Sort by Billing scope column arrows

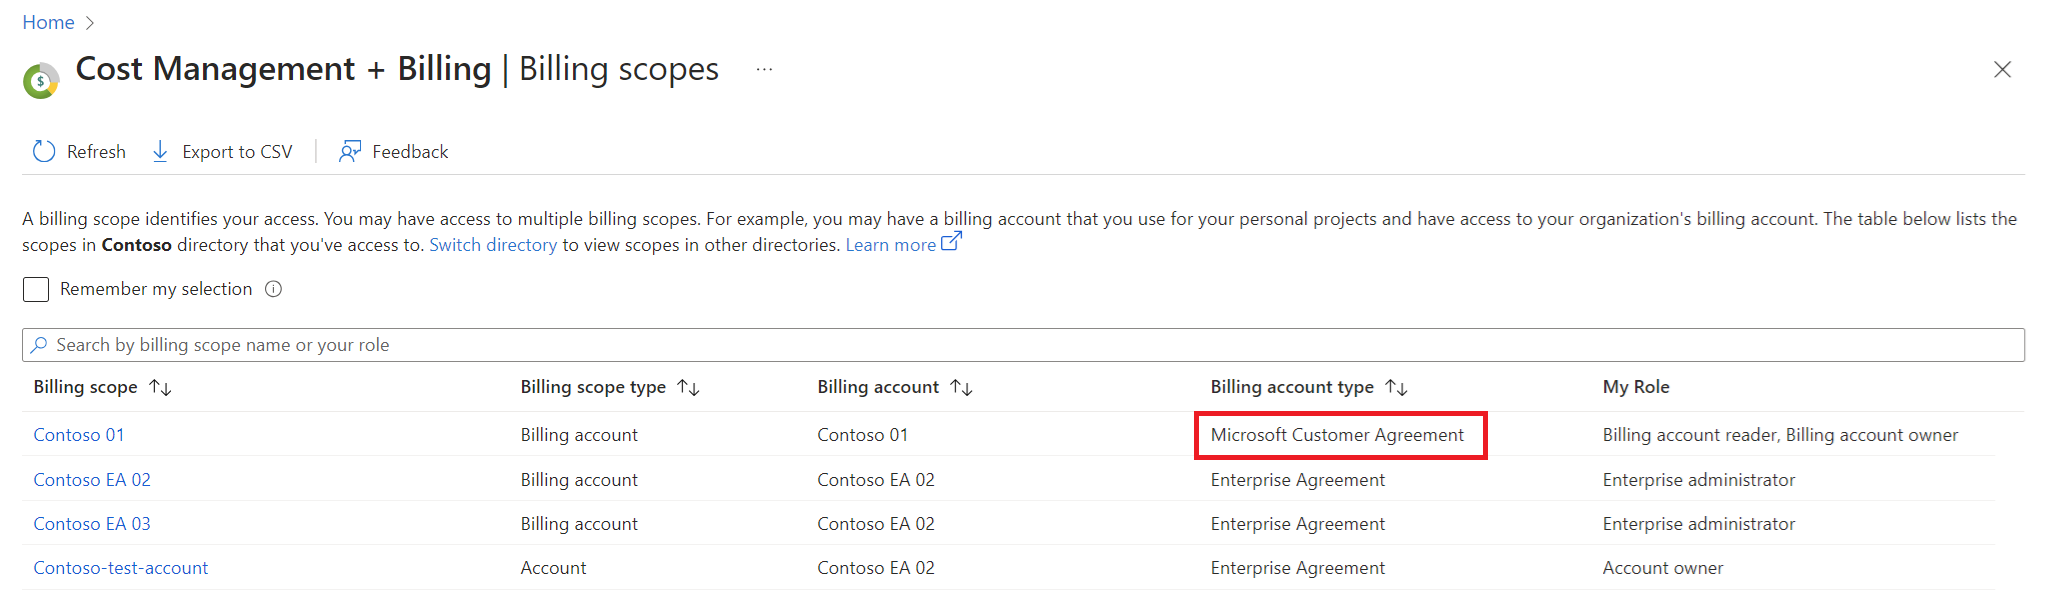pyautogui.click(x=160, y=387)
